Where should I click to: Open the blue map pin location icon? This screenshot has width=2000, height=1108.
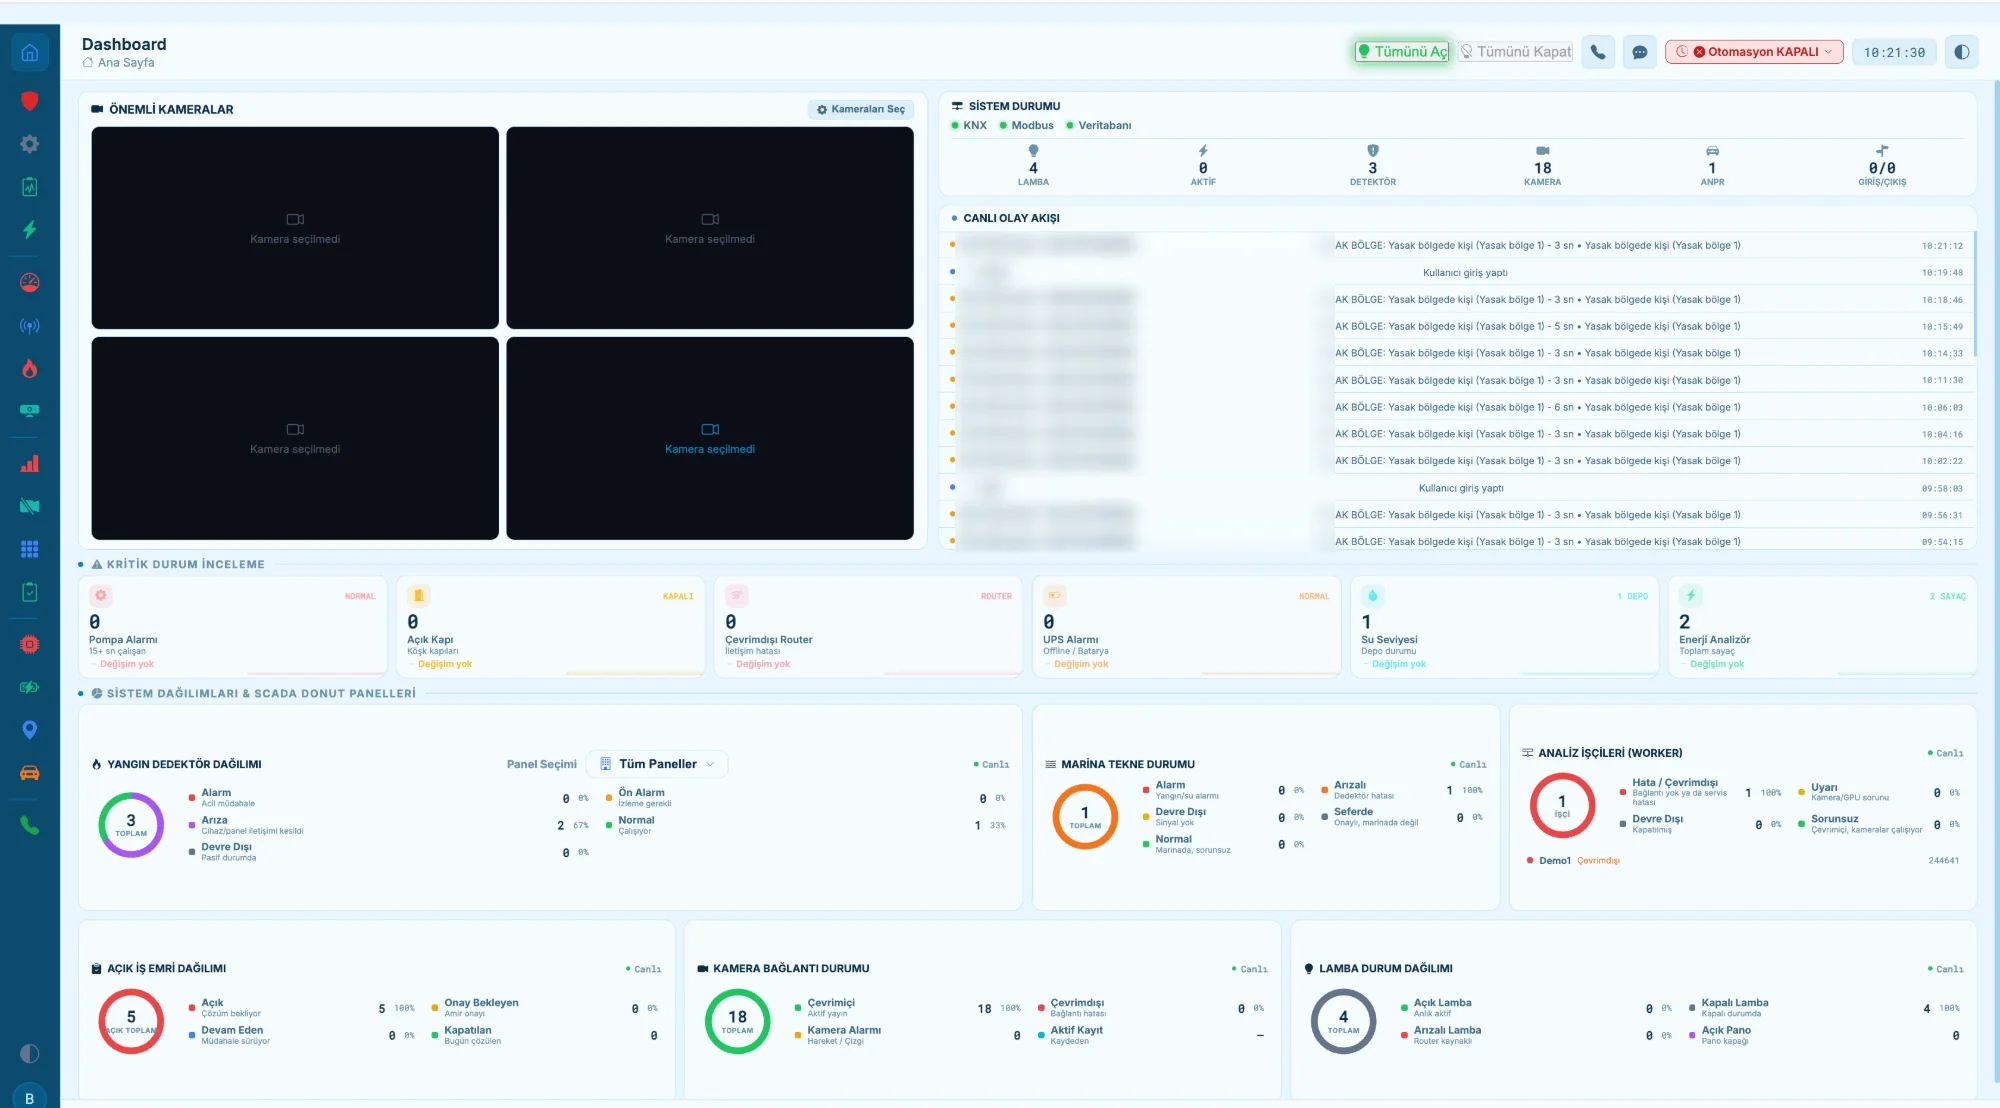pyautogui.click(x=30, y=730)
